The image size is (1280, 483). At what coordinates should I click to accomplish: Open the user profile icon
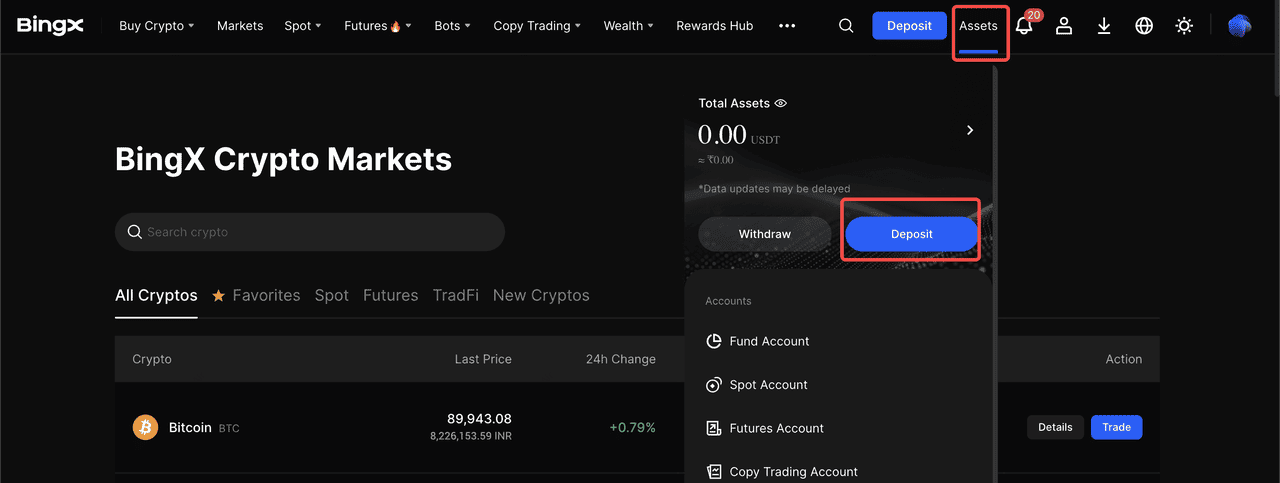[x=1064, y=26]
